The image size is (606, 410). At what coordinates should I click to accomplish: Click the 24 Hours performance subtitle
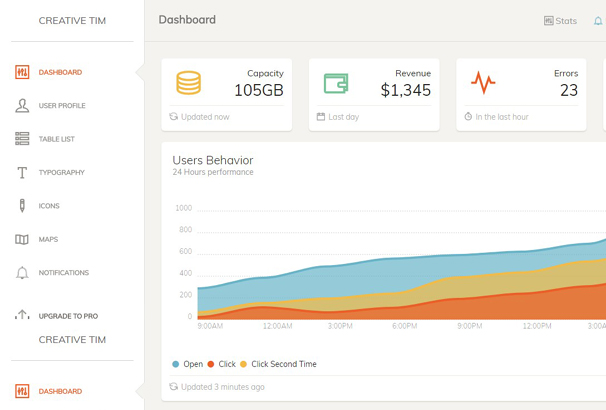213,172
